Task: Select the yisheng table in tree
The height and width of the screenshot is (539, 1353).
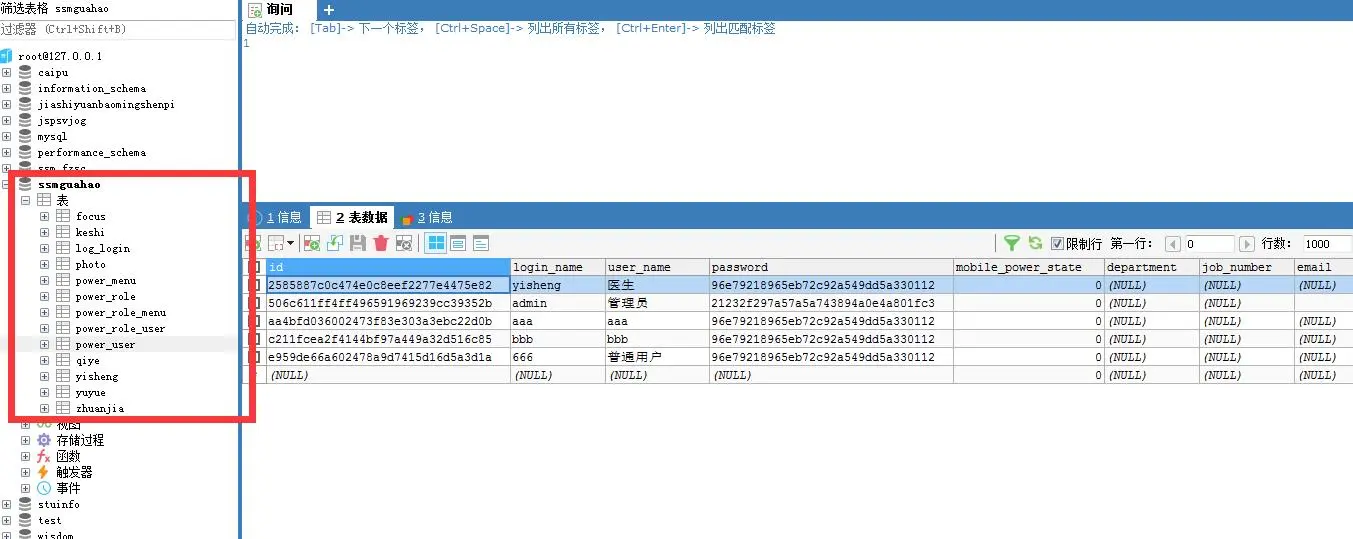Action: click(97, 376)
